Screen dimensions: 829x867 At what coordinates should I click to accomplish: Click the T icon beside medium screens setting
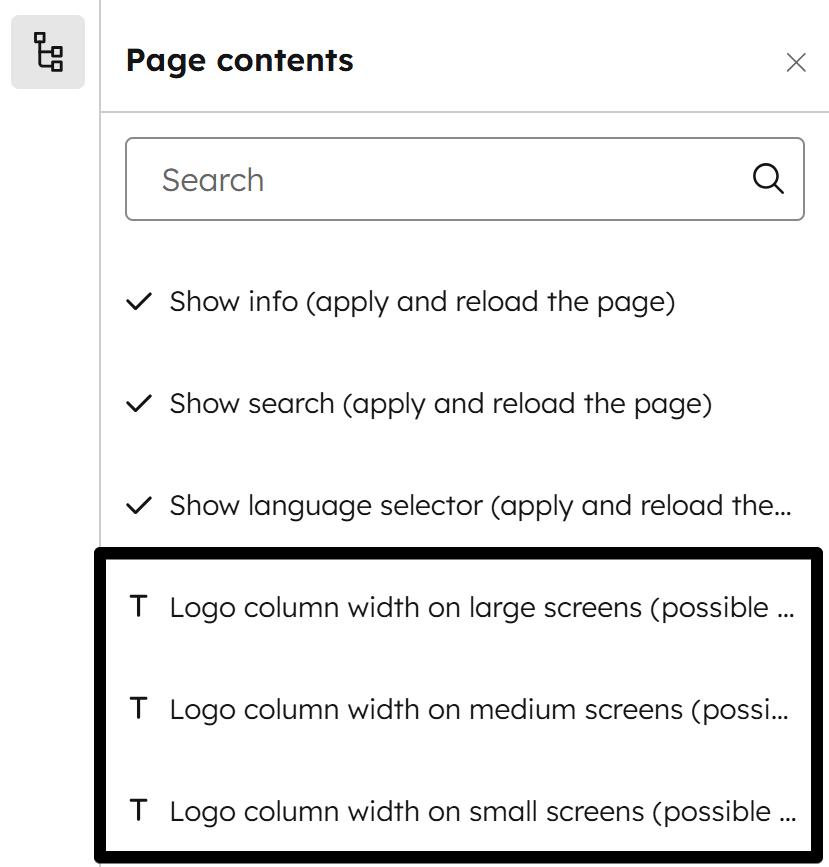pos(139,709)
